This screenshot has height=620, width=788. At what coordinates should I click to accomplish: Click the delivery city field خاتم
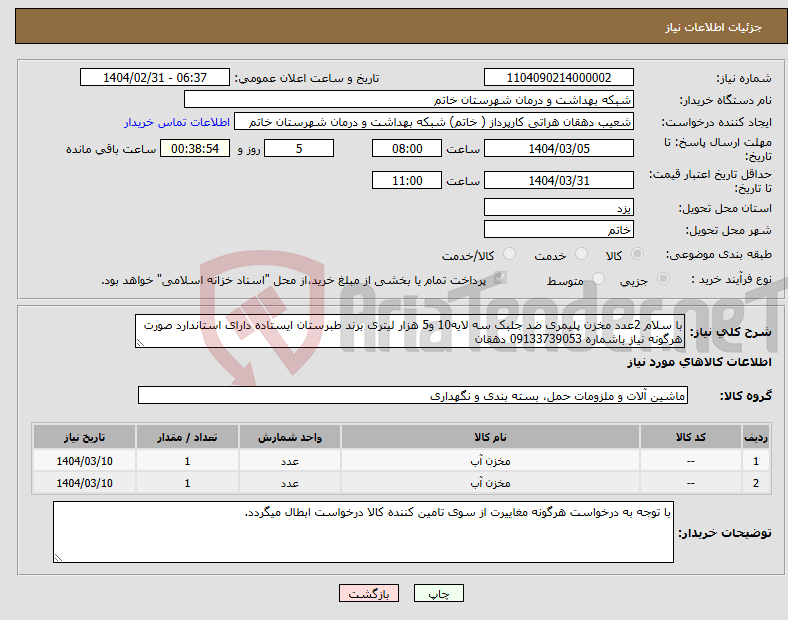[558, 230]
